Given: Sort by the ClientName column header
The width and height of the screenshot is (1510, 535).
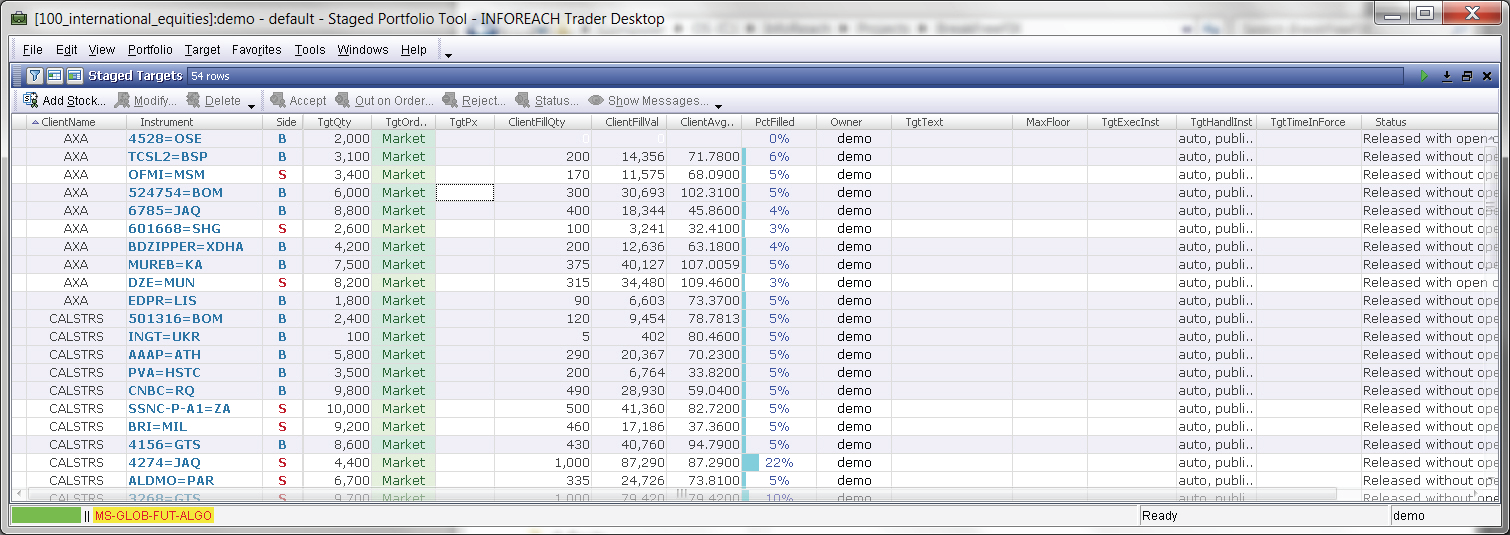Looking at the screenshot, I should click(68, 122).
